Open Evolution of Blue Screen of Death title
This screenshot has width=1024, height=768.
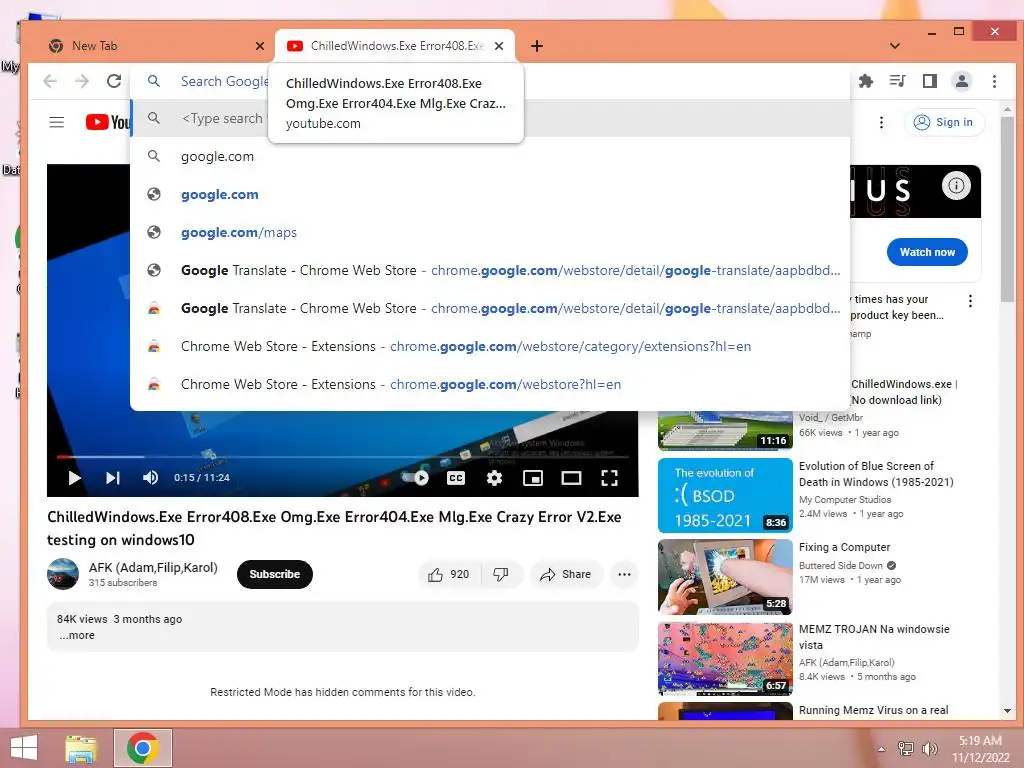876,474
